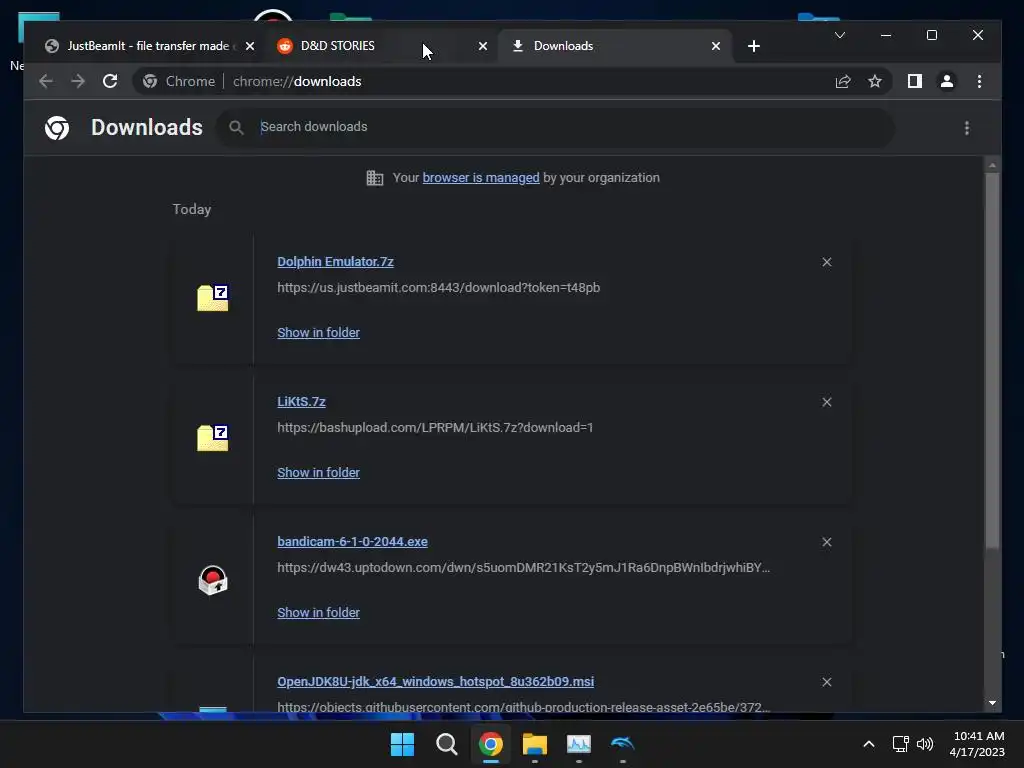
Task: Open the performance monitor taskbar app
Action: click(579, 744)
